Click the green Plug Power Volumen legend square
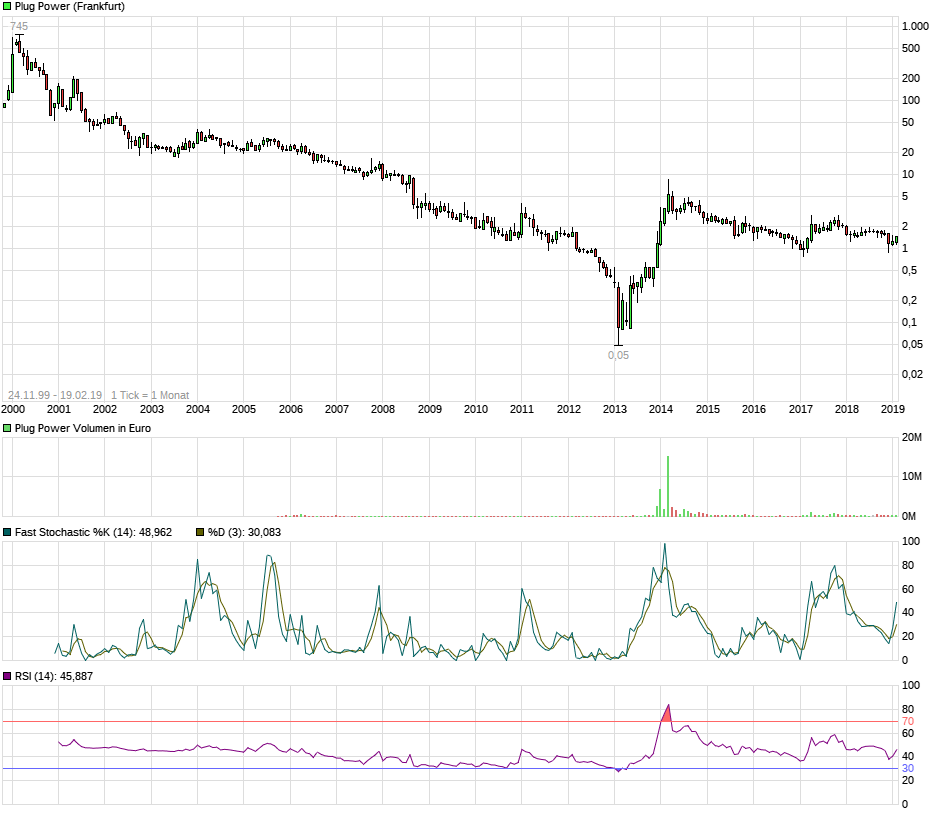This screenshot has height=814, width=940. click(7, 428)
